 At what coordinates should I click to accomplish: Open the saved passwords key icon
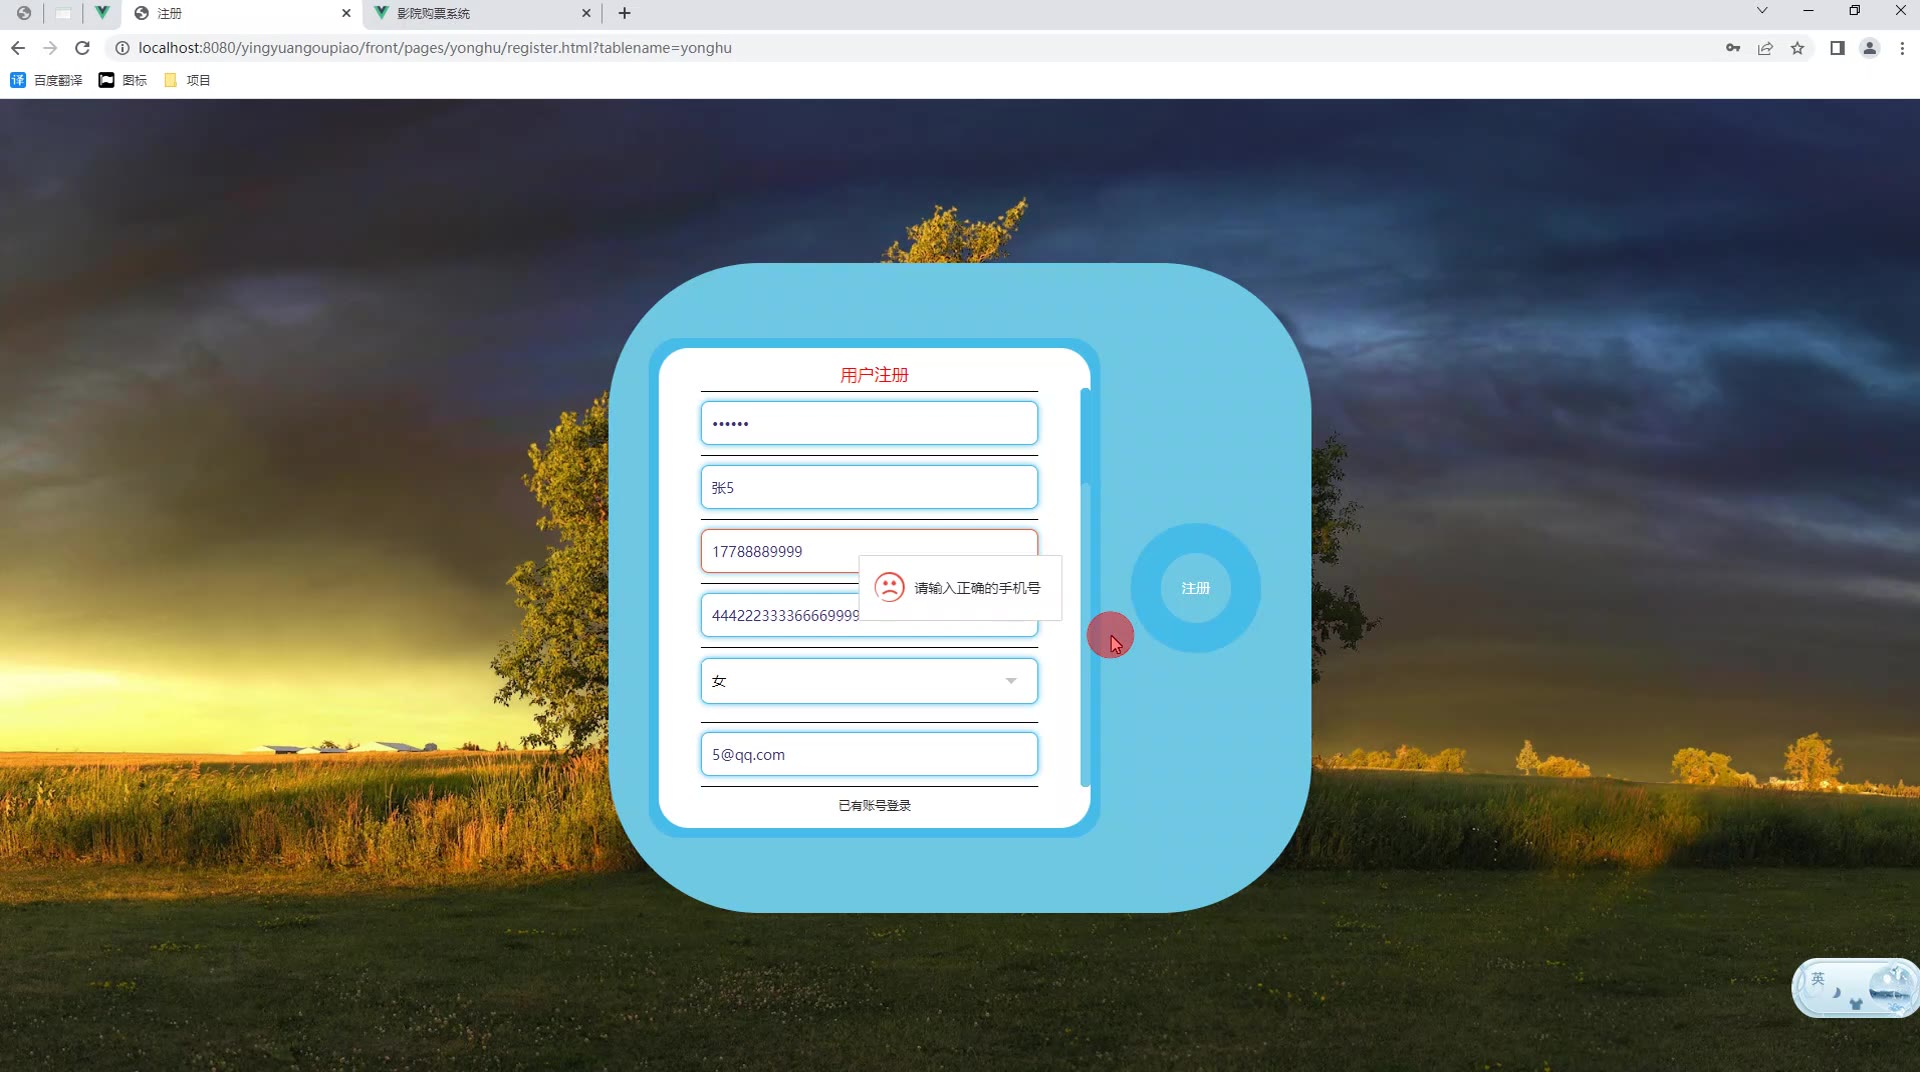click(x=1733, y=48)
